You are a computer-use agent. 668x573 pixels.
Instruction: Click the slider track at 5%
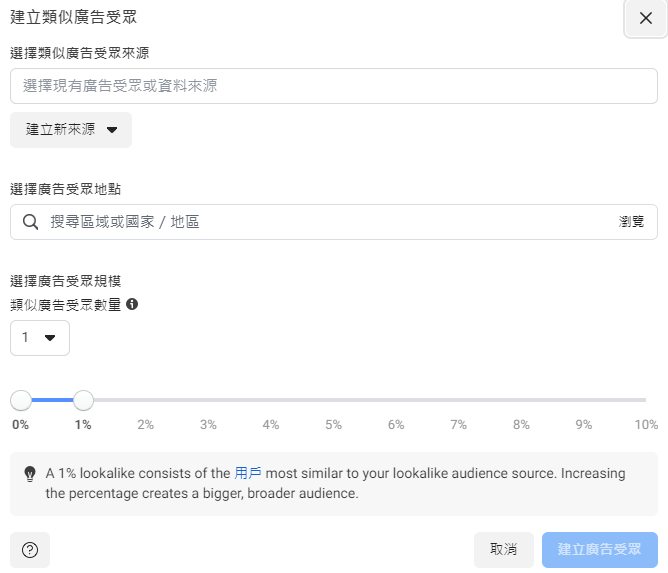(334, 400)
